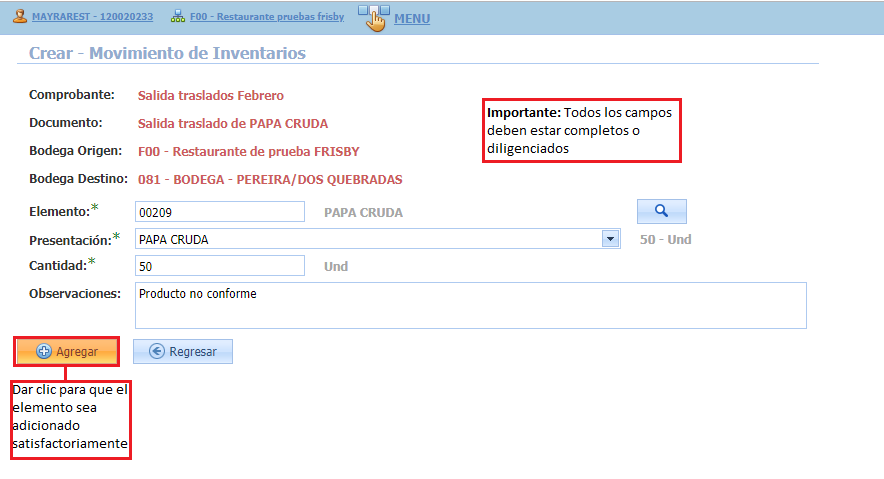Expand the Presentación dropdown arrow

pos(610,239)
